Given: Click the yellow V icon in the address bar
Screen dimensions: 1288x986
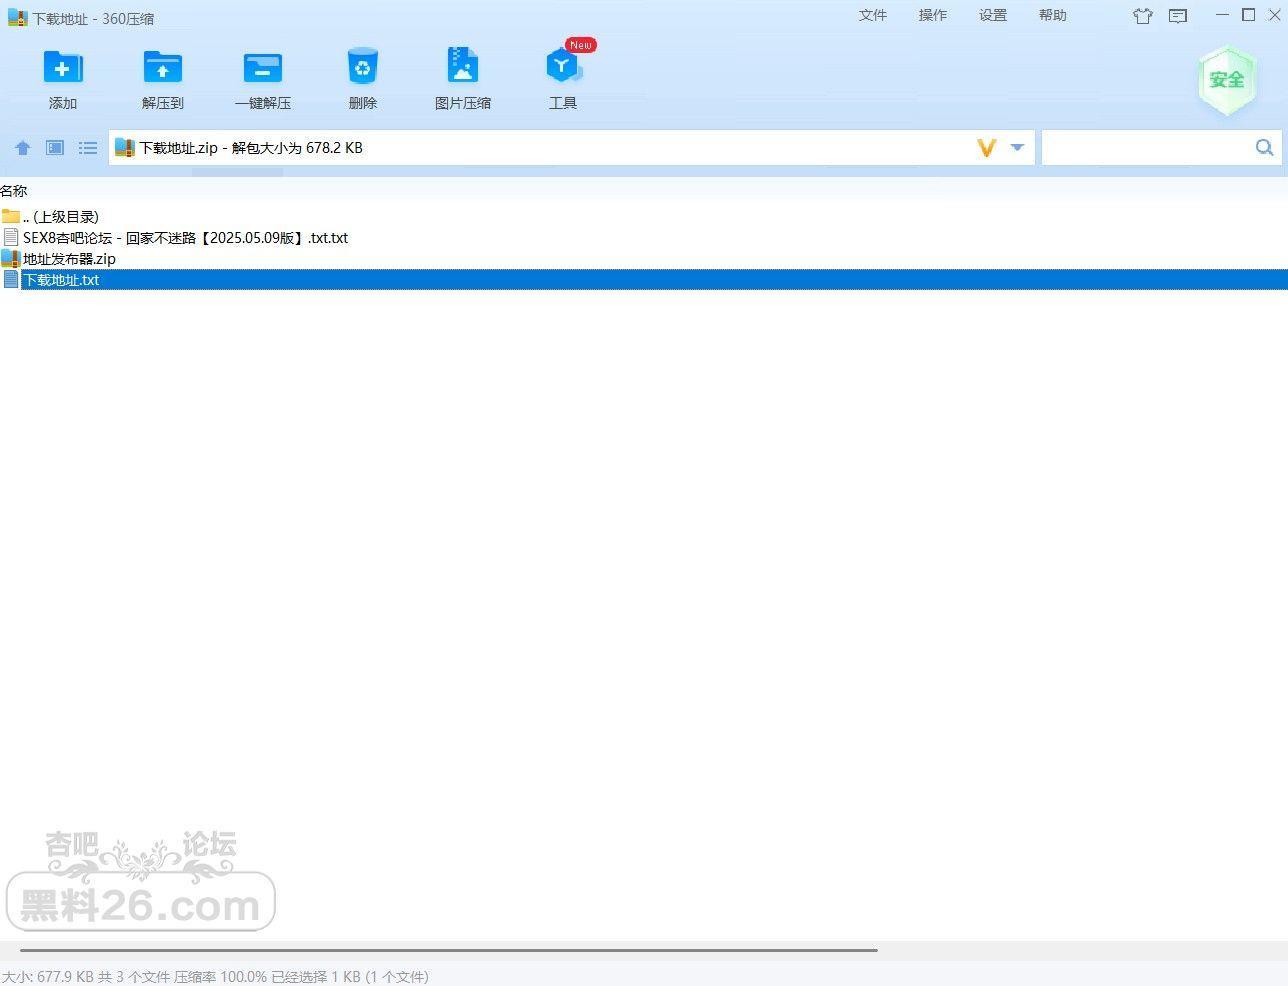Looking at the screenshot, I should 987,148.
